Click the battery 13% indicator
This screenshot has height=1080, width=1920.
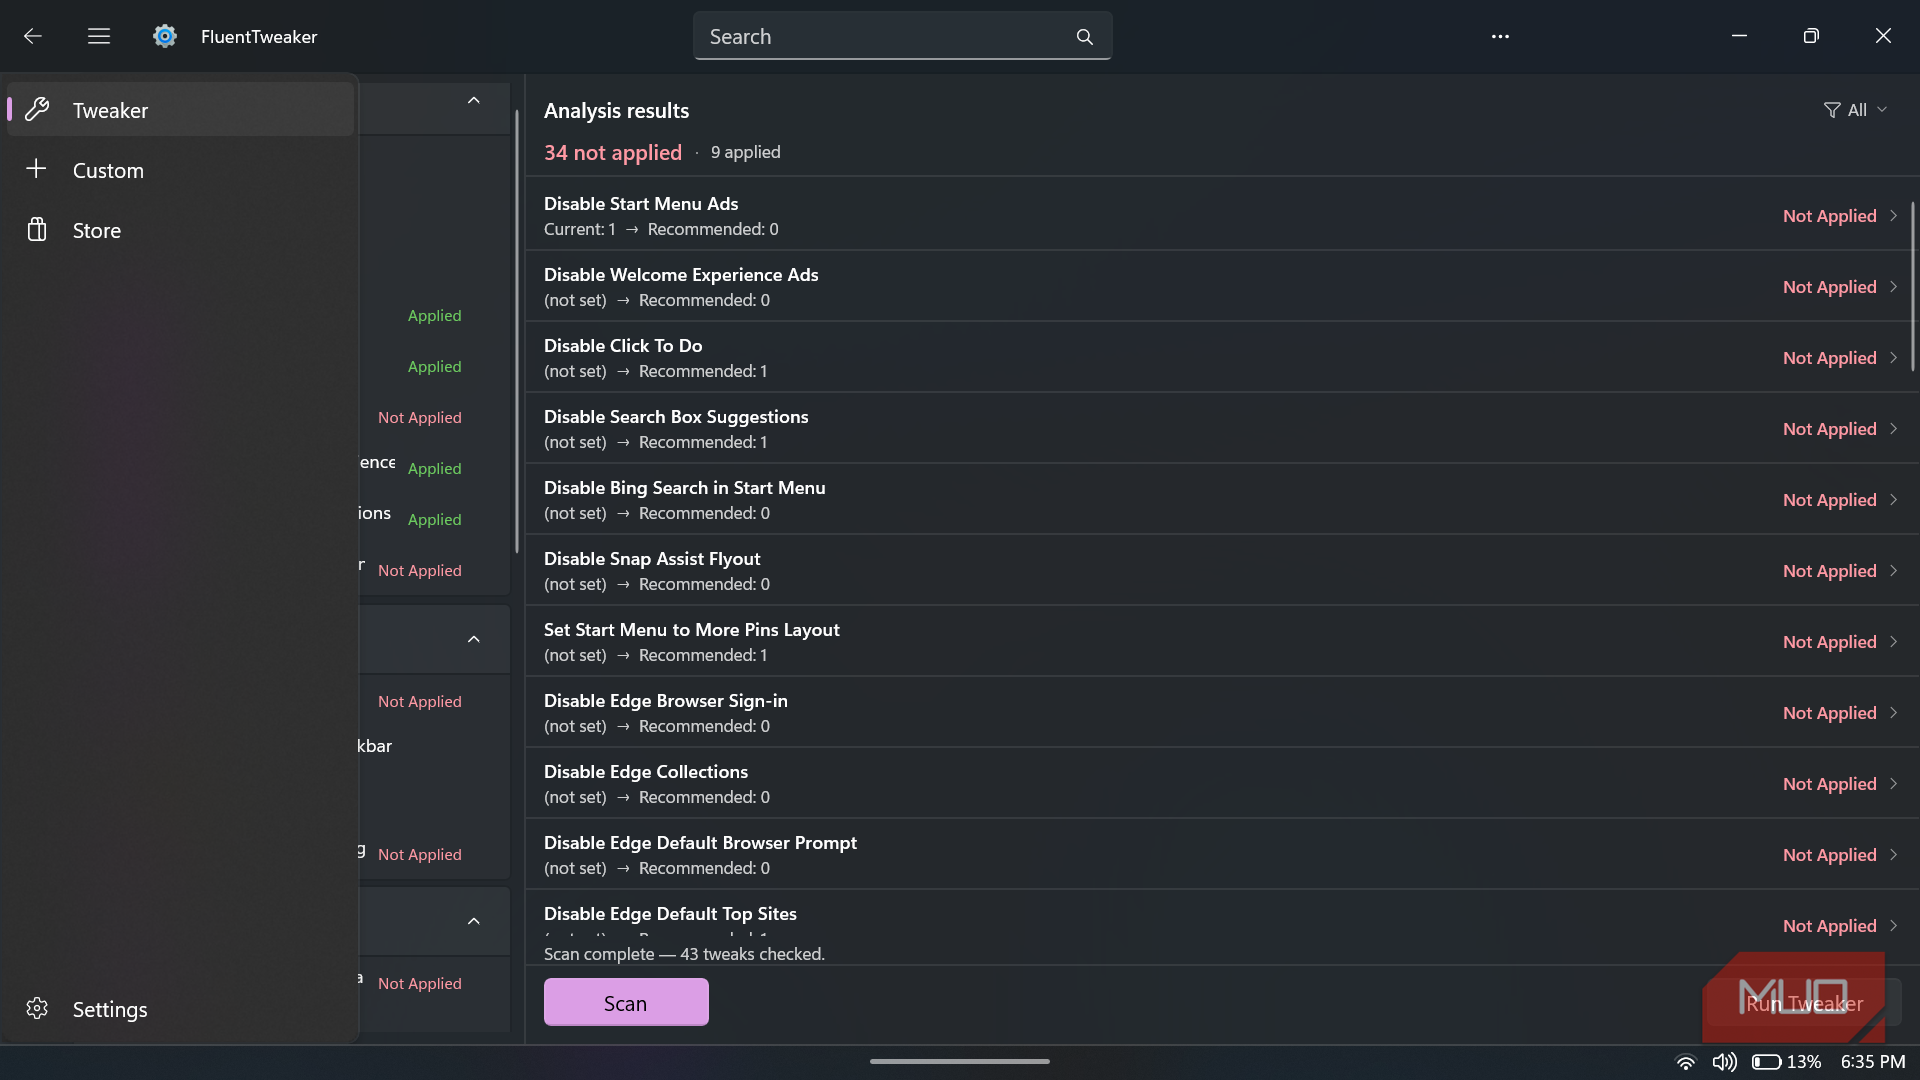1787,1062
